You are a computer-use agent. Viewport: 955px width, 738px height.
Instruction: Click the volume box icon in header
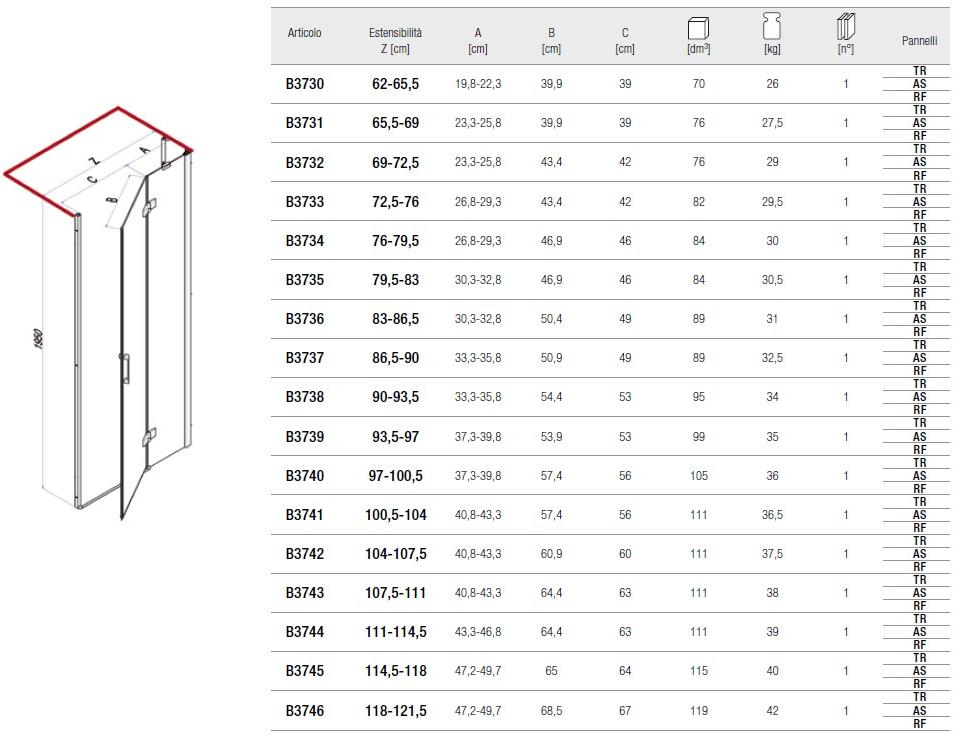[x=699, y=27]
